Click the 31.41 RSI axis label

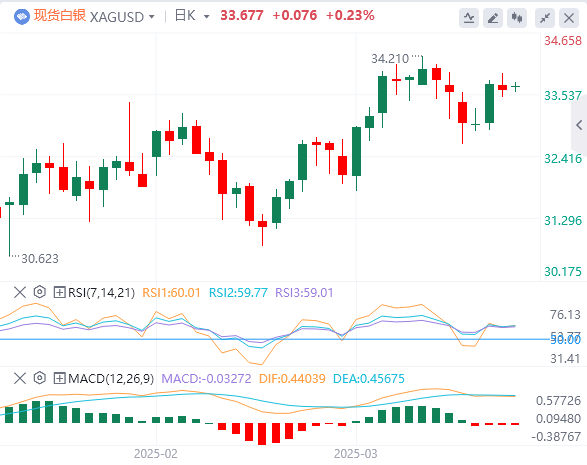(565, 359)
